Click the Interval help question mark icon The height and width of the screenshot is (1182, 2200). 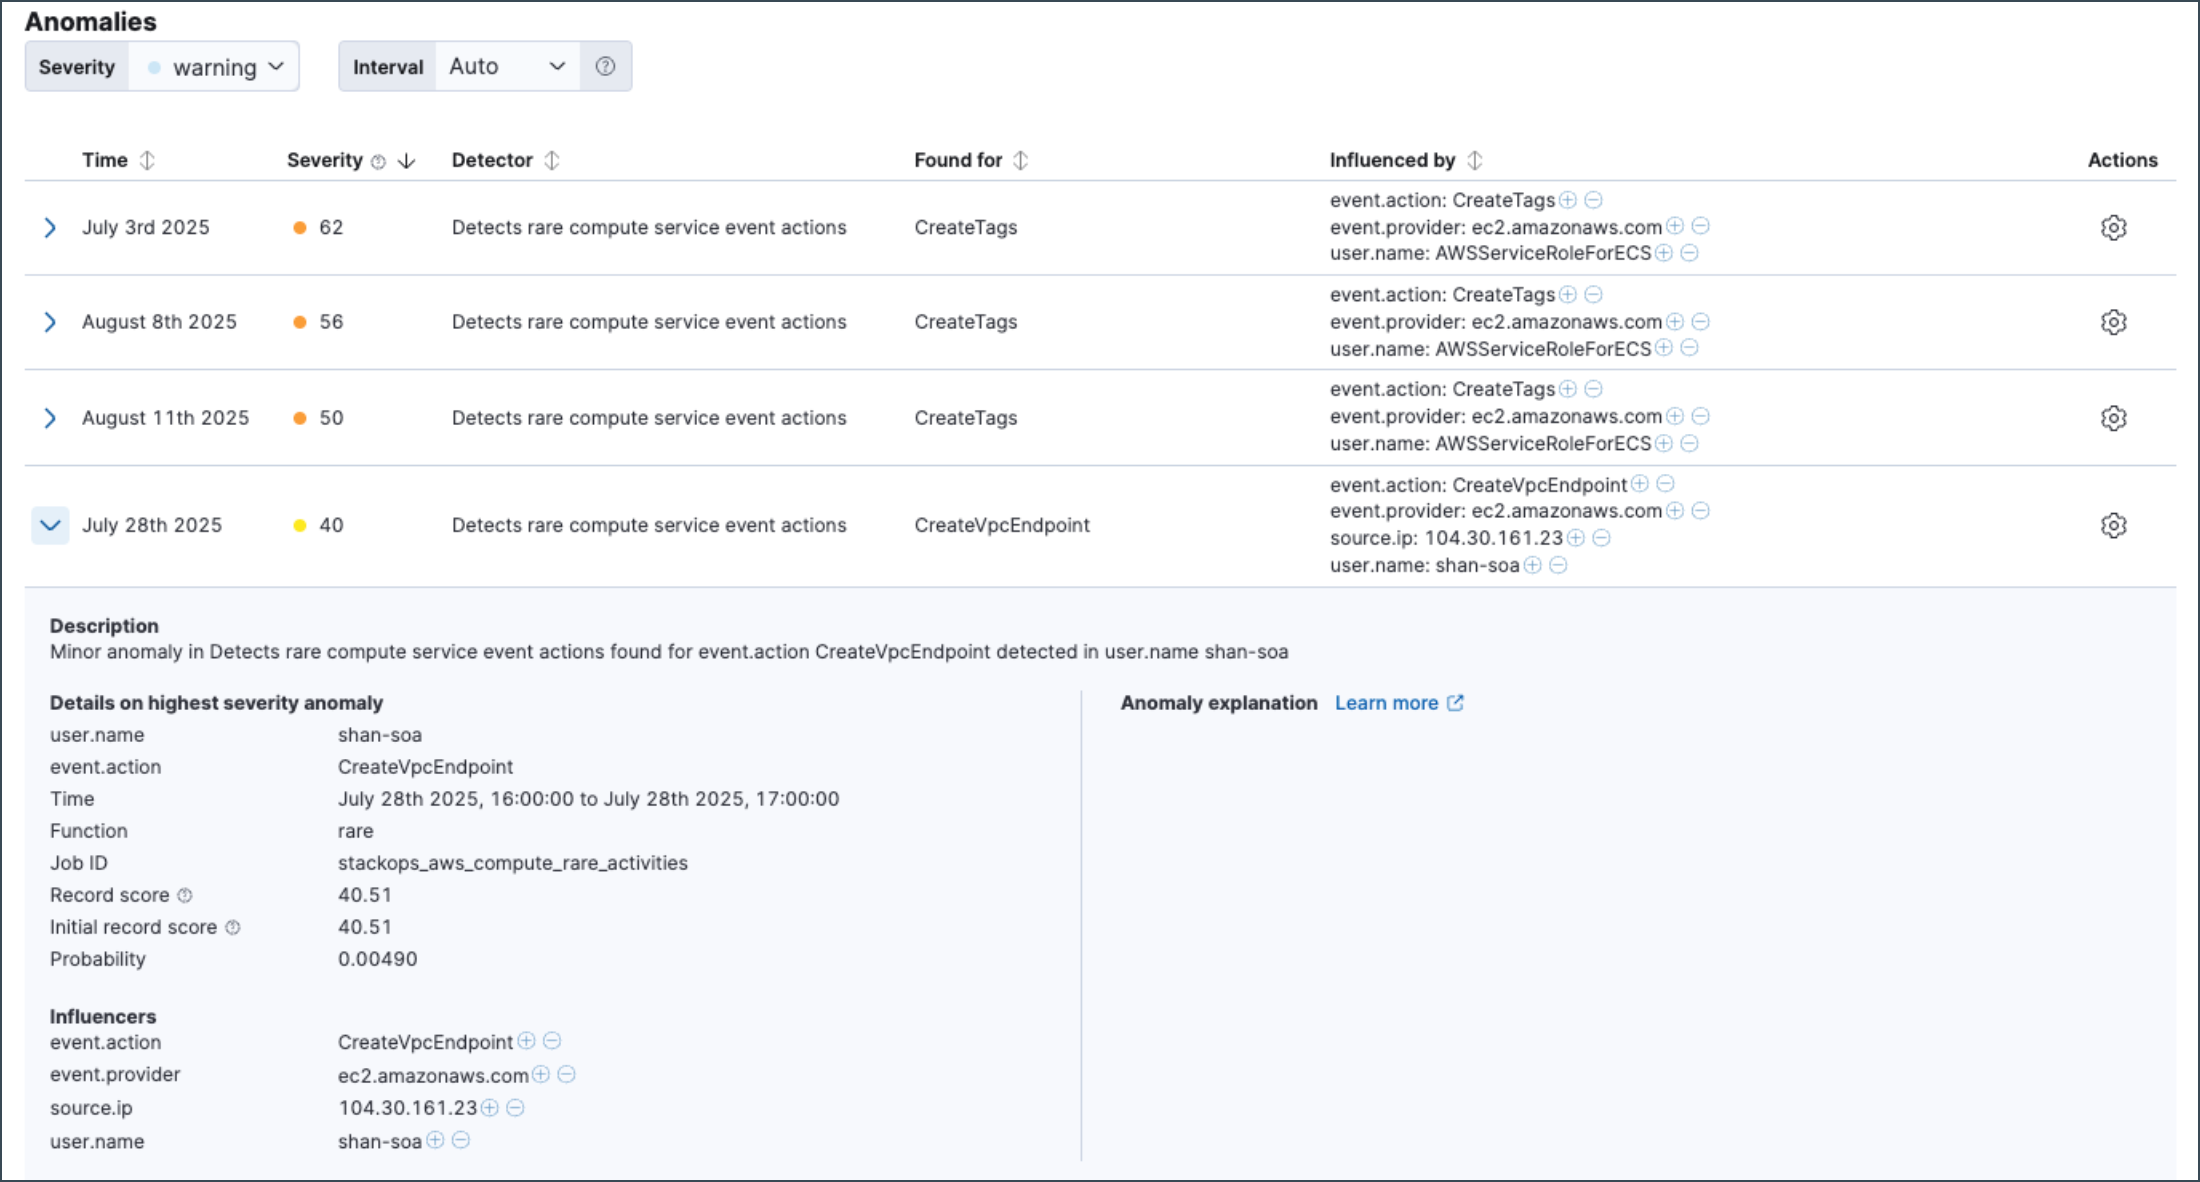click(x=605, y=66)
